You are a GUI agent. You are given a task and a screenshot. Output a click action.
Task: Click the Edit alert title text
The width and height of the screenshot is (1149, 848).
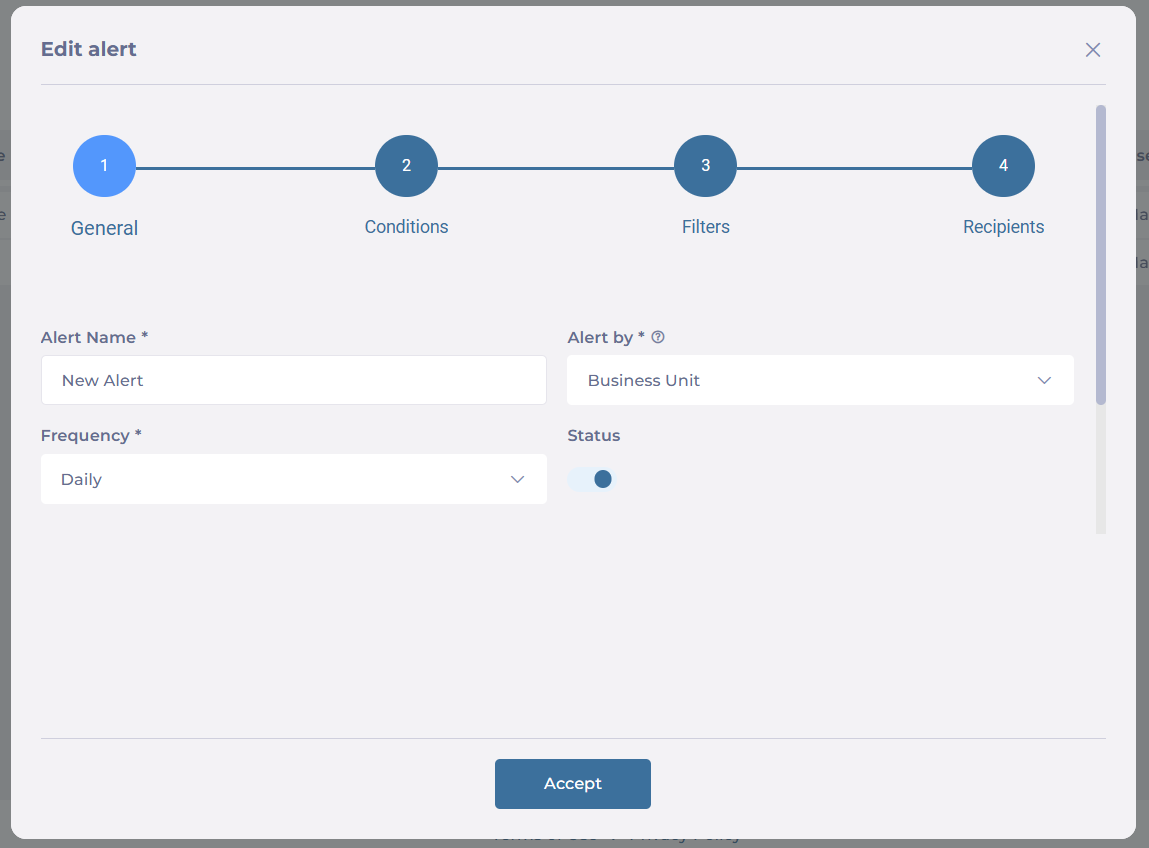(x=89, y=49)
